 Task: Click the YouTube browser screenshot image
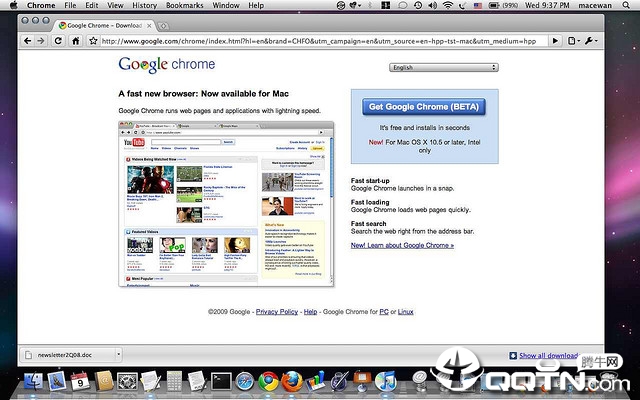pos(226,204)
